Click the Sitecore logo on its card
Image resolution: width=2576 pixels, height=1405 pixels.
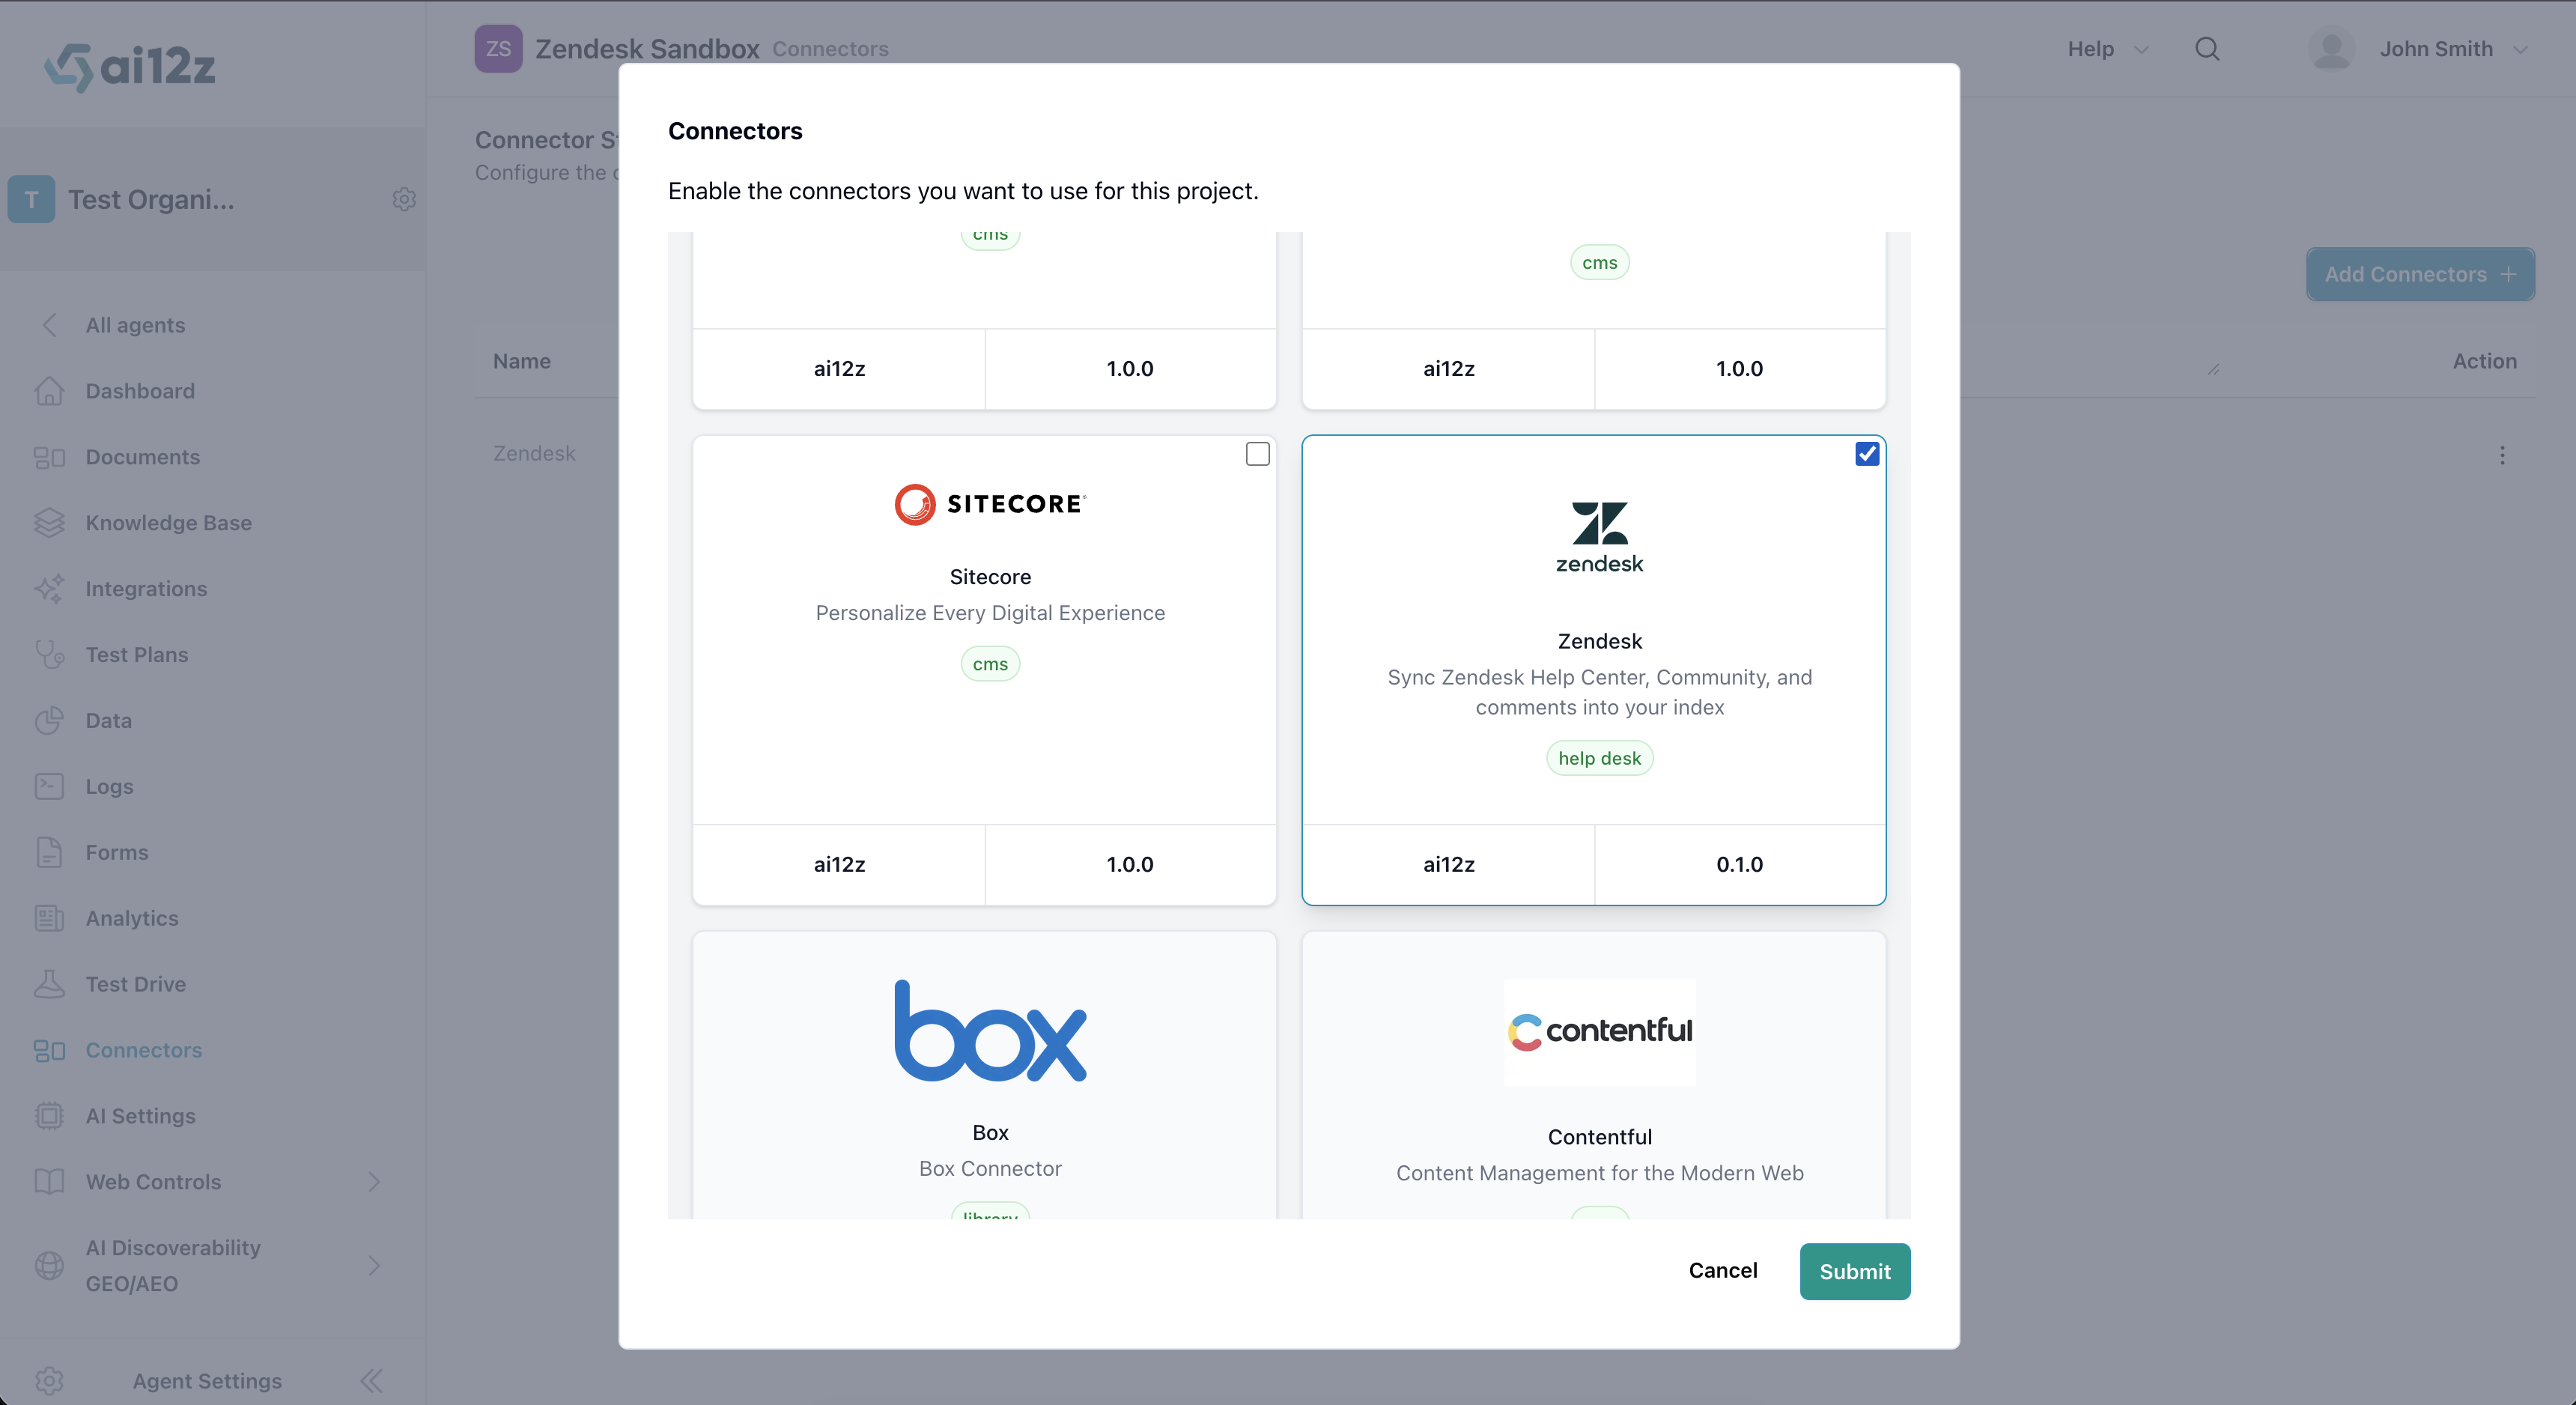point(990,504)
